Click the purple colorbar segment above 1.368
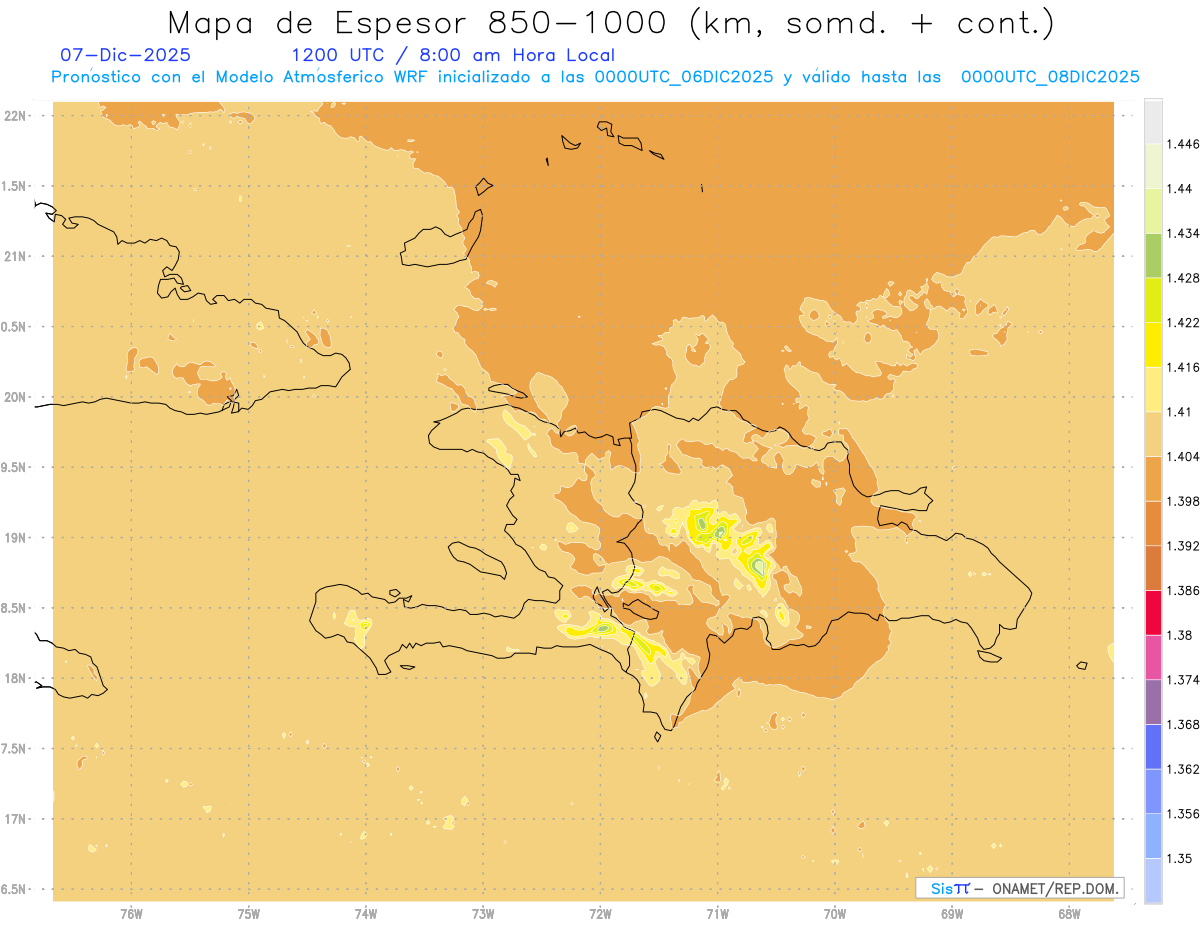1200x927 pixels. [1153, 701]
